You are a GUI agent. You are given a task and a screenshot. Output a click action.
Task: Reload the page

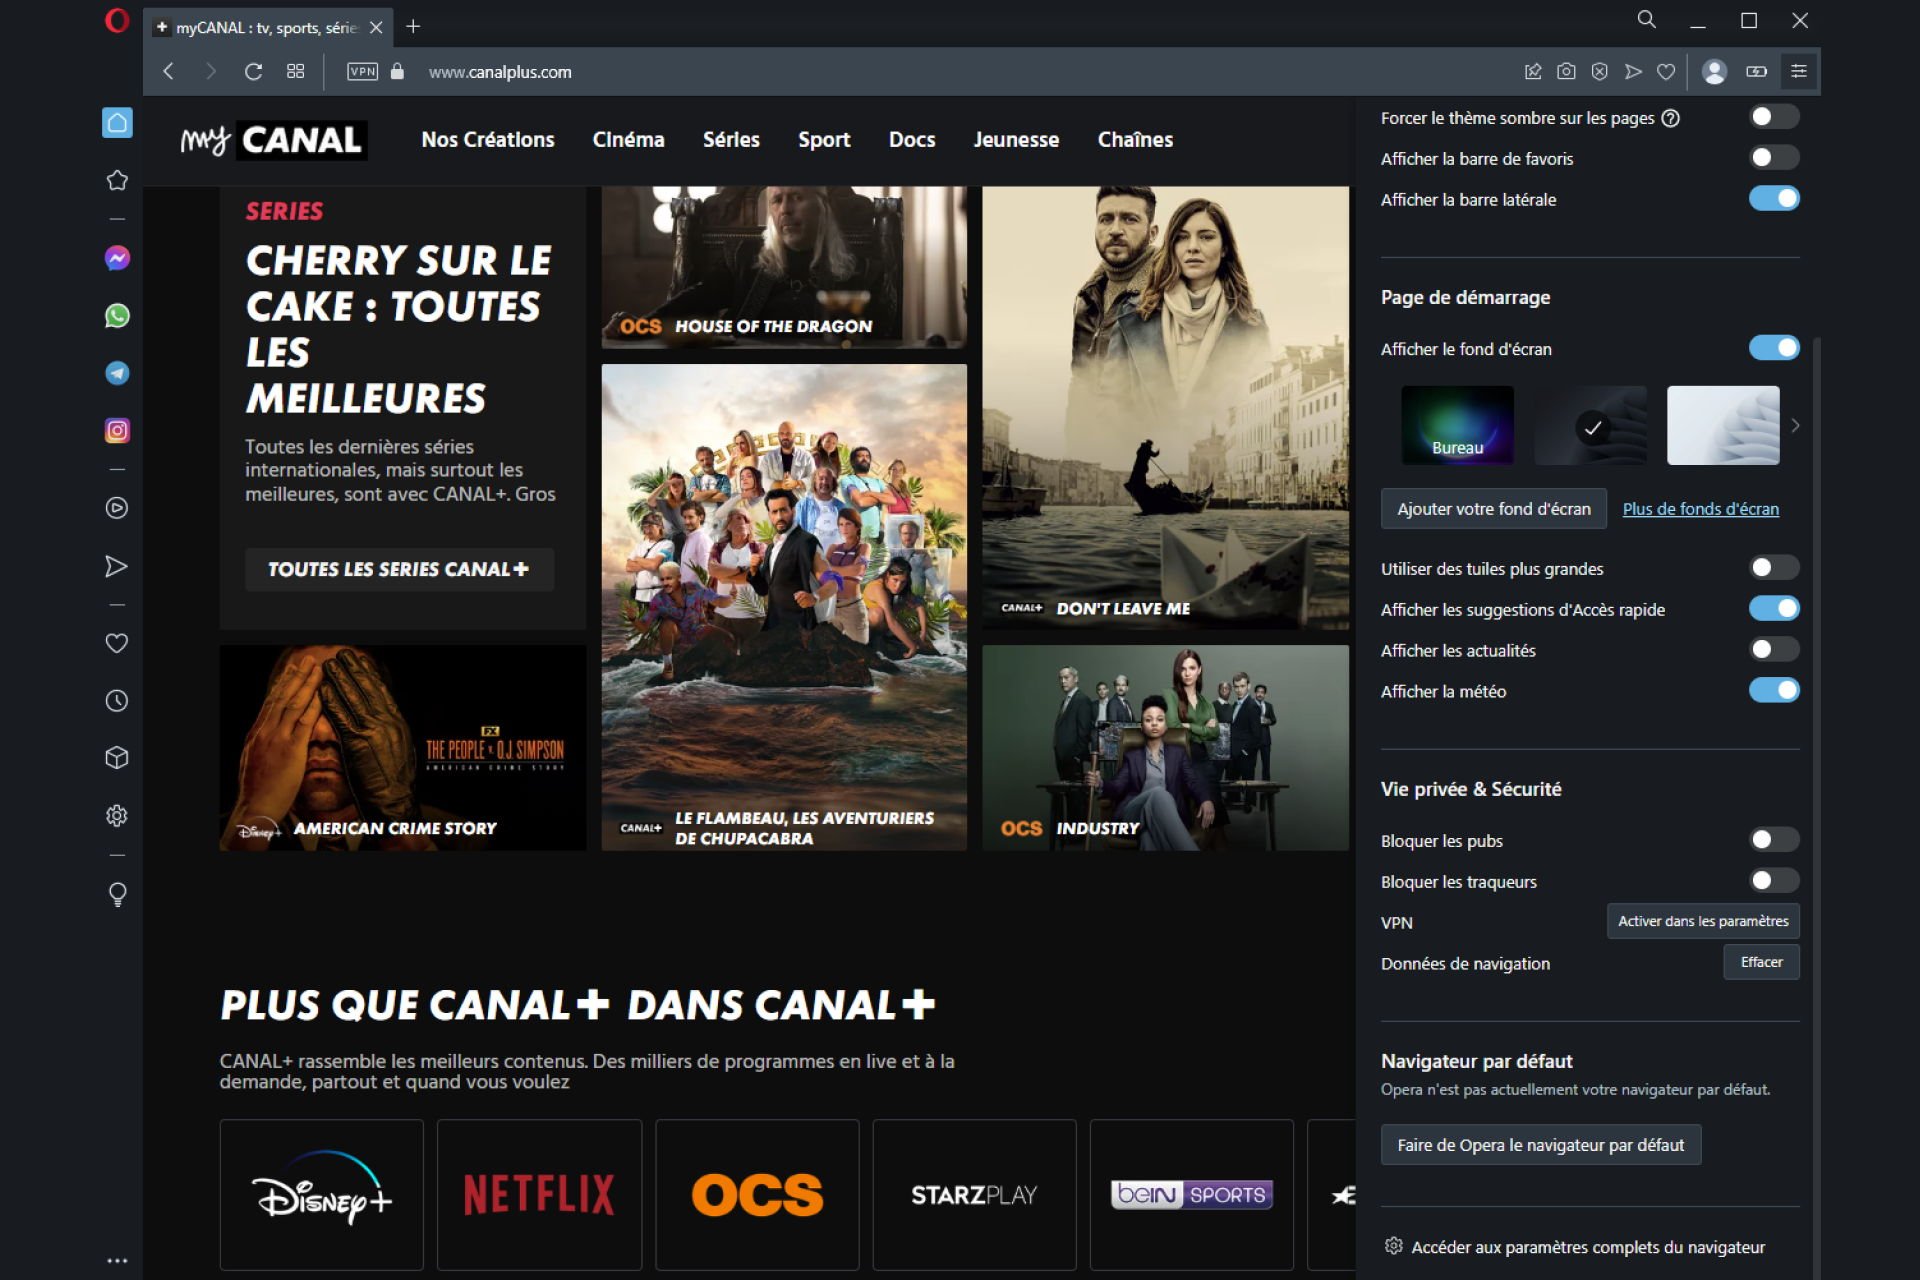[x=253, y=71]
